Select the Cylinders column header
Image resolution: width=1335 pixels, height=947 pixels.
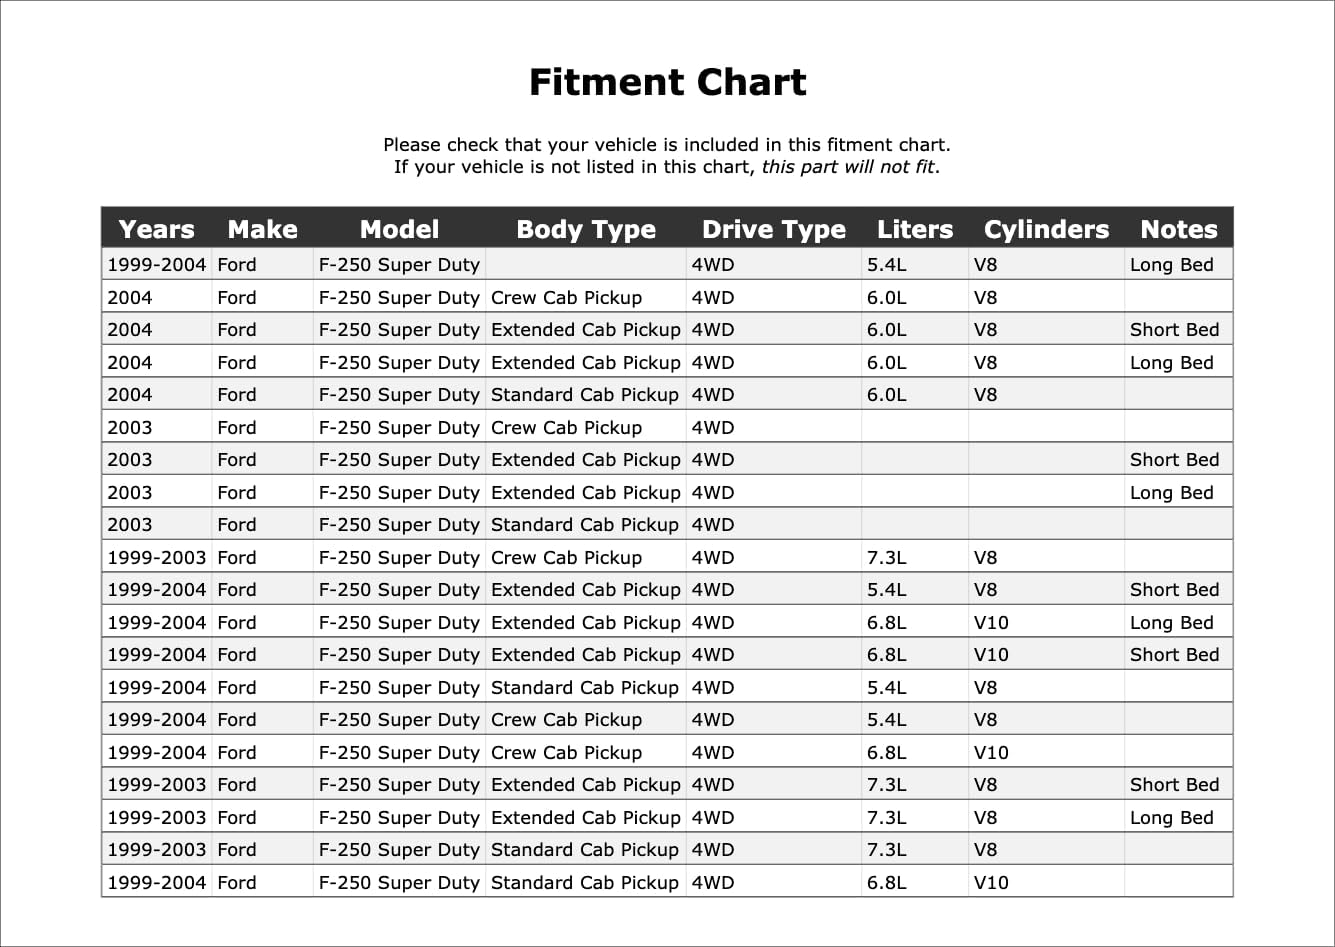(1046, 229)
